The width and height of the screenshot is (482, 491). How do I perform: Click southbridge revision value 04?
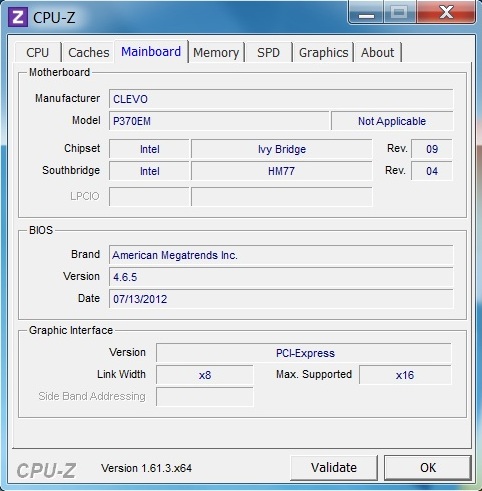point(432,171)
